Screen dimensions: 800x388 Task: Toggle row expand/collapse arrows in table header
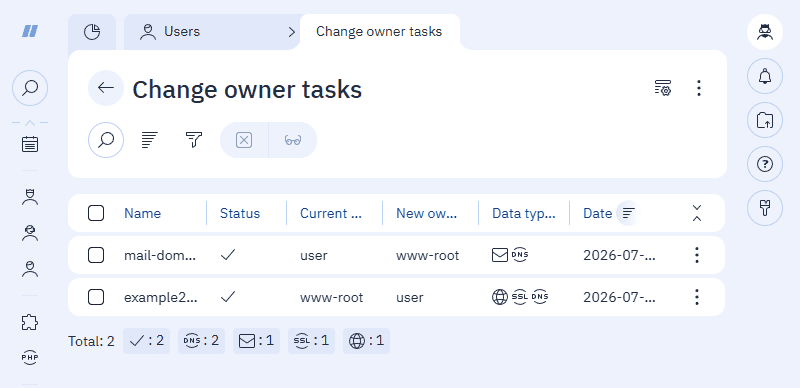(x=697, y=213)
